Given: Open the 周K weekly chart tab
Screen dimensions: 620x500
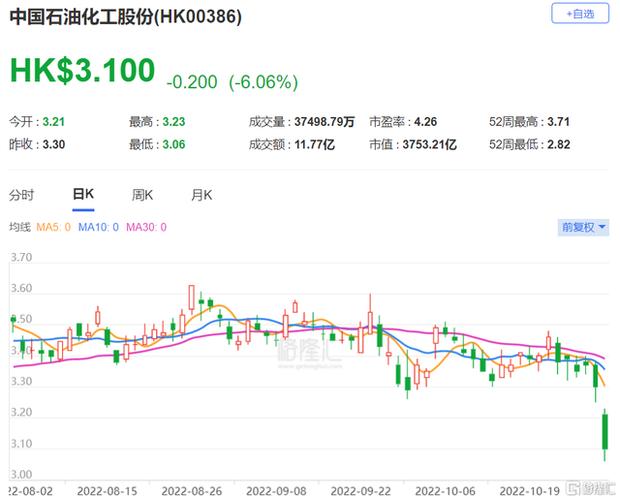Looking at the screenshot, I should 142,195.
